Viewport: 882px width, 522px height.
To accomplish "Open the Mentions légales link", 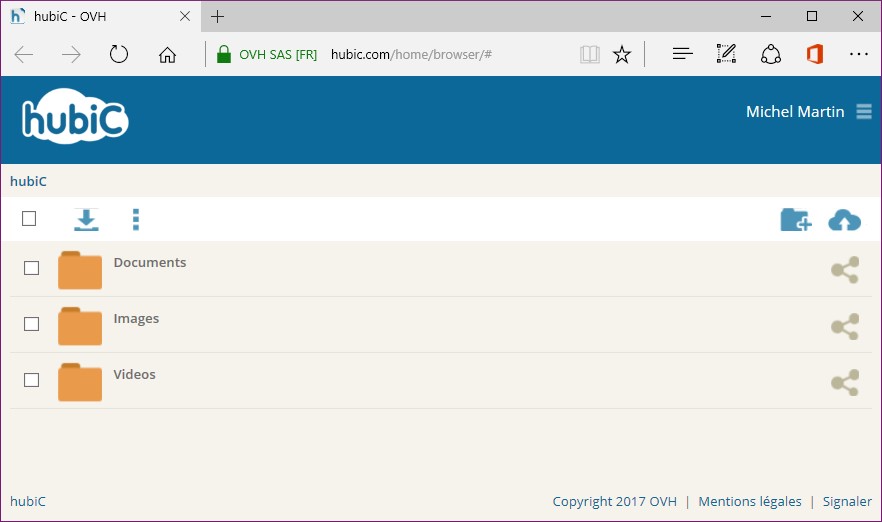I will pos(749,502).
